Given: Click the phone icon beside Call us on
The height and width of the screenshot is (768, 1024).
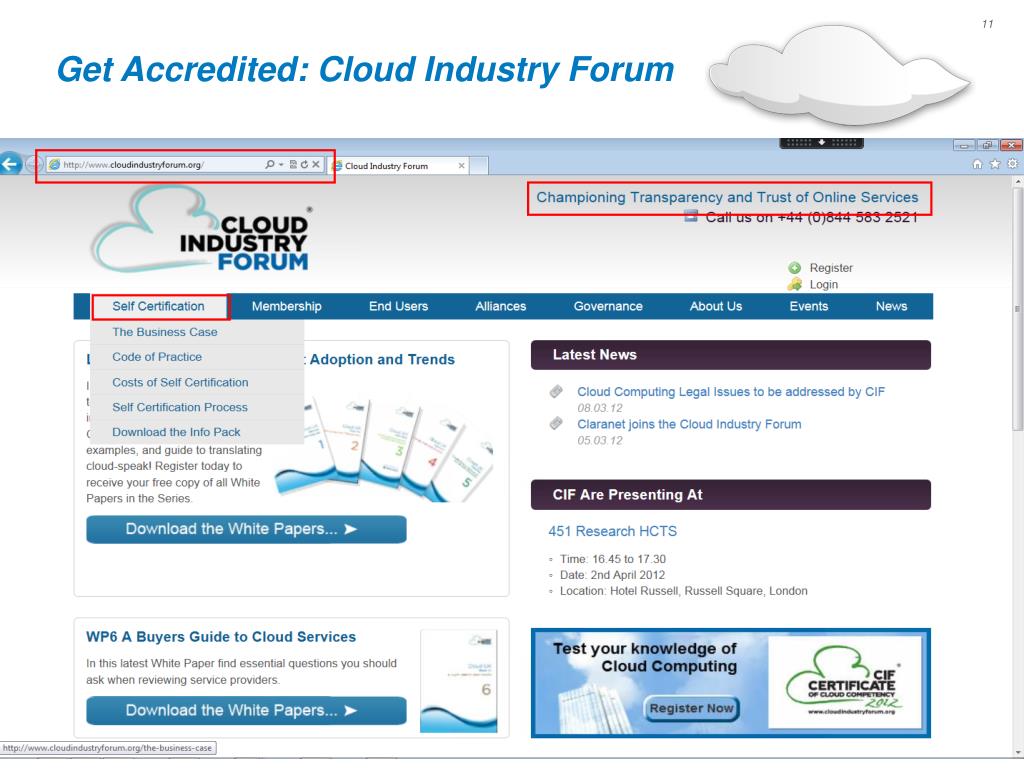Looking at the screenshot, I should pyautogui.click(x=691, y=216).
